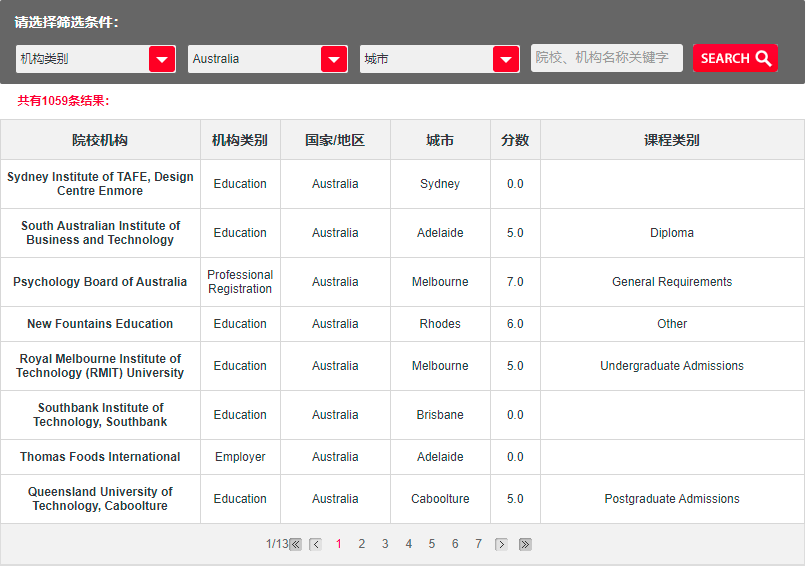The image size is (806, 571).
Task: Select page 6 in pagination
Action: point(455,544)
